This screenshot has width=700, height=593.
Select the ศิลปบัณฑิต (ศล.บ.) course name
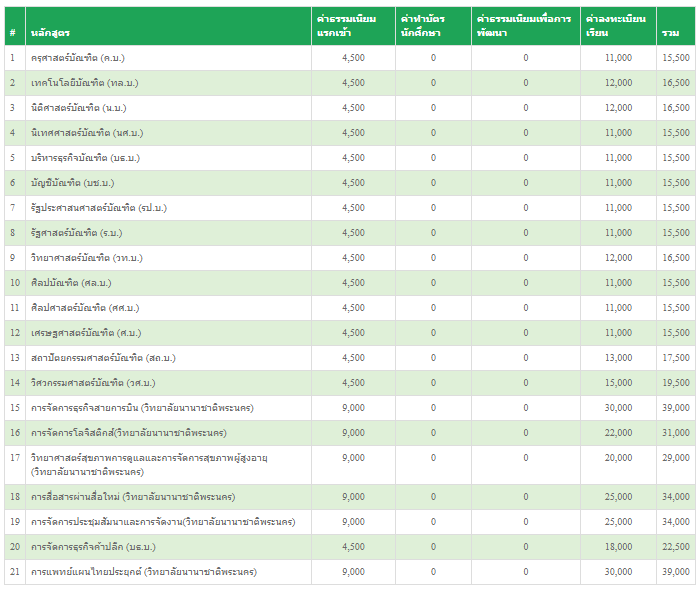coord(71,283)
